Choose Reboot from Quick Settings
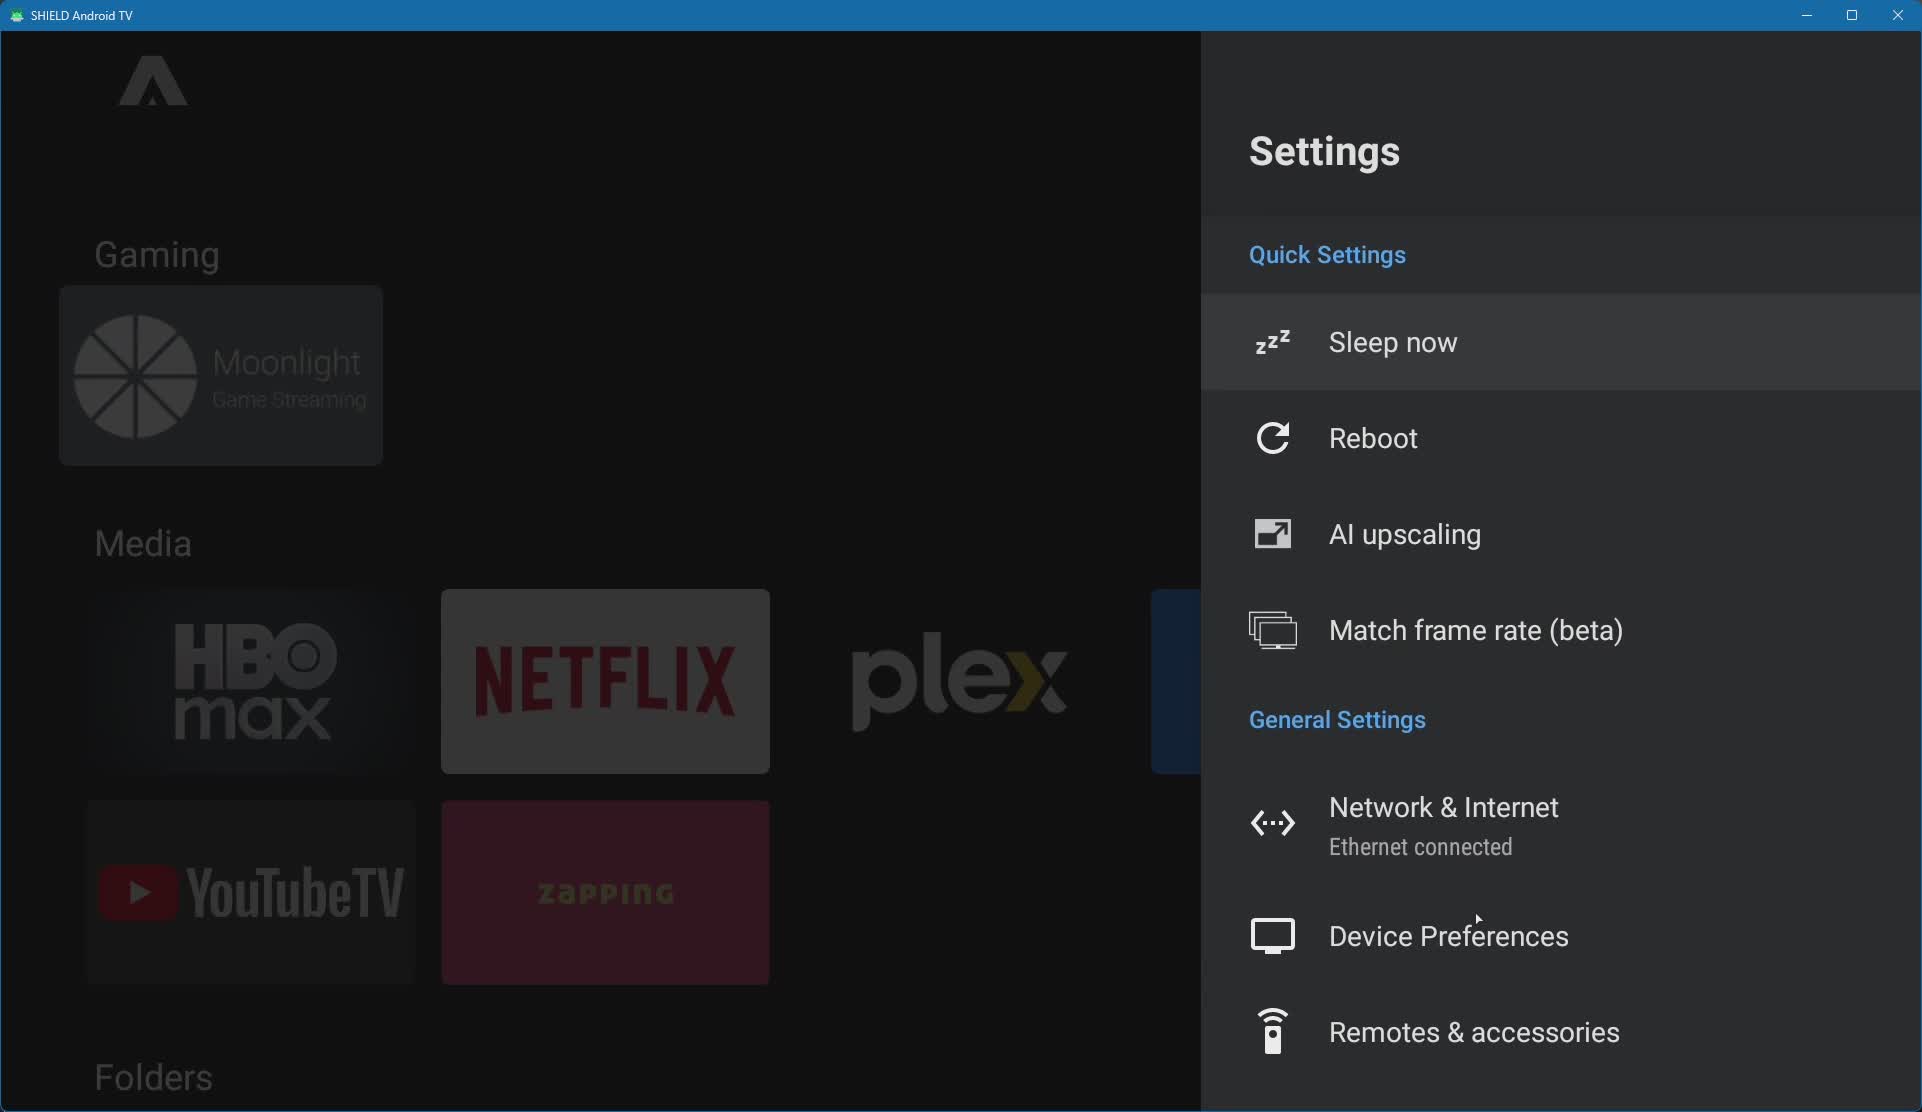This screenshot has width=1922, height=1112. (1372, 439)
